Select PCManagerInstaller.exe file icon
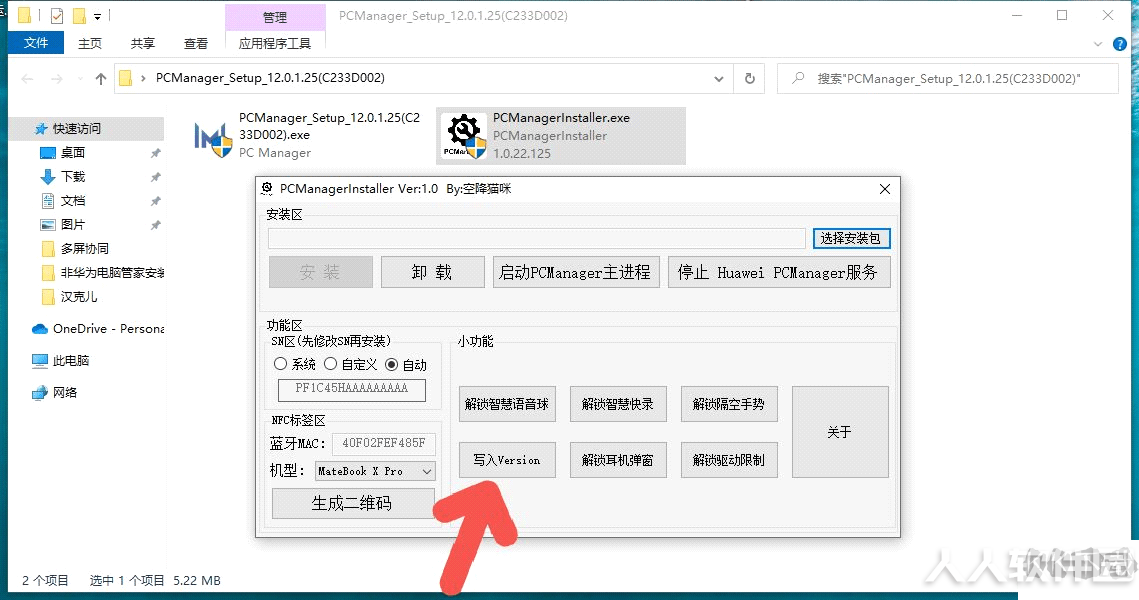Viewport: 1139px width, 600px height. click(x=465, y=136)
